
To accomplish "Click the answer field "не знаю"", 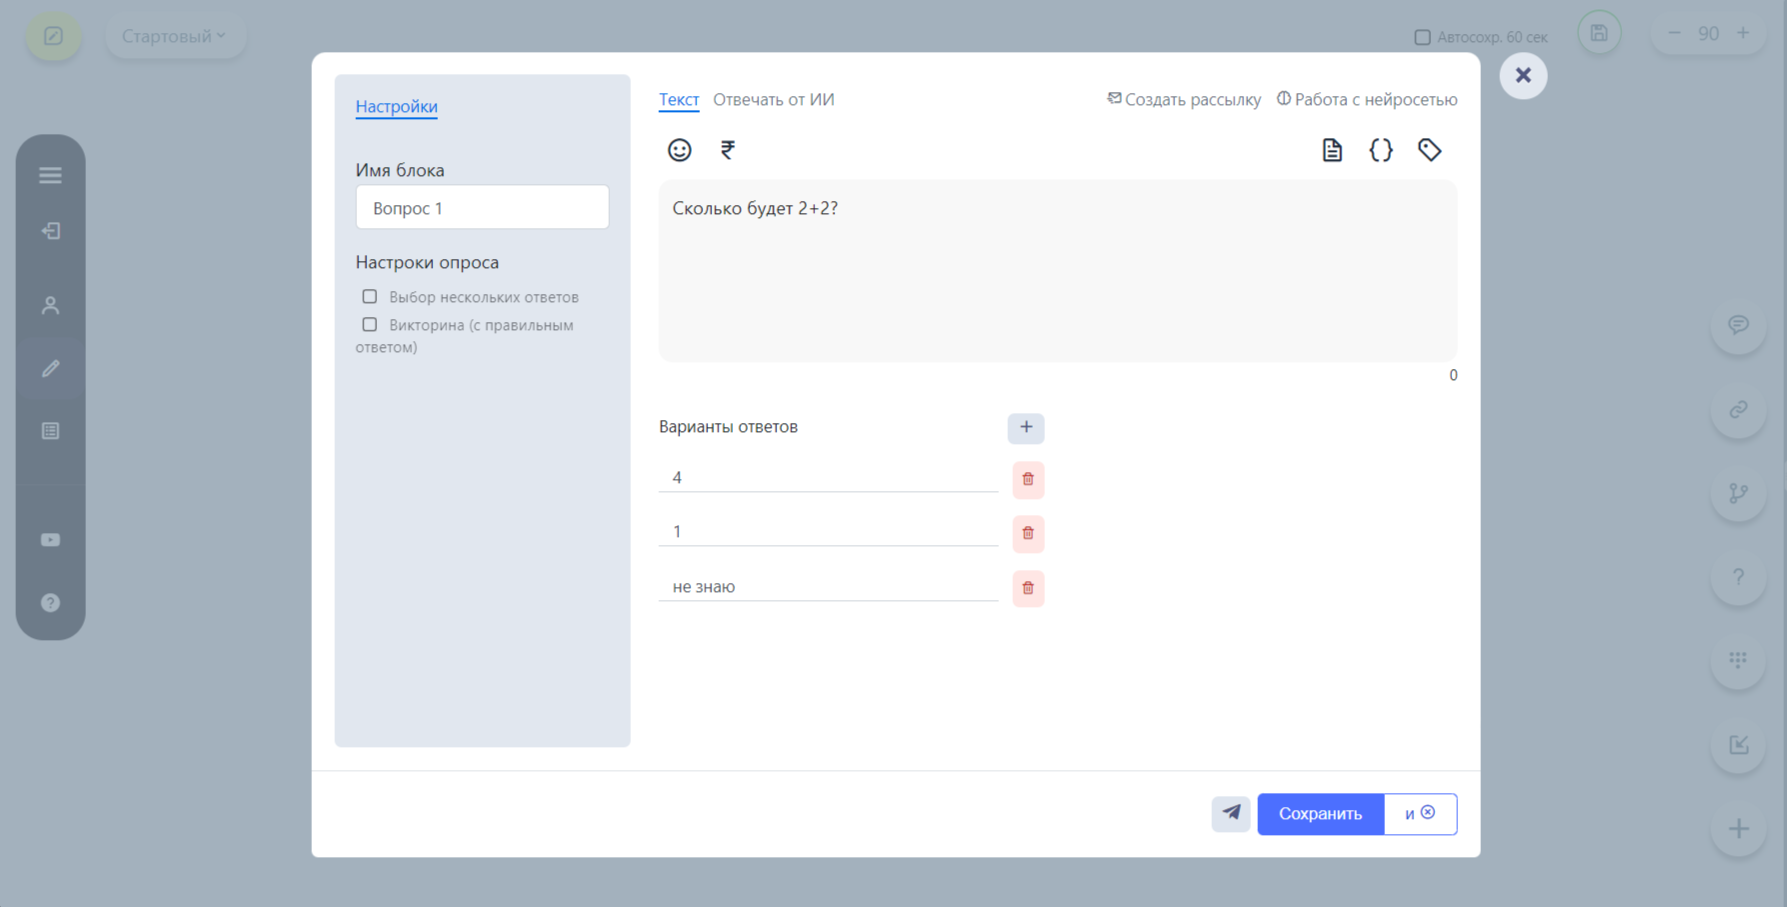I will 828,587.
